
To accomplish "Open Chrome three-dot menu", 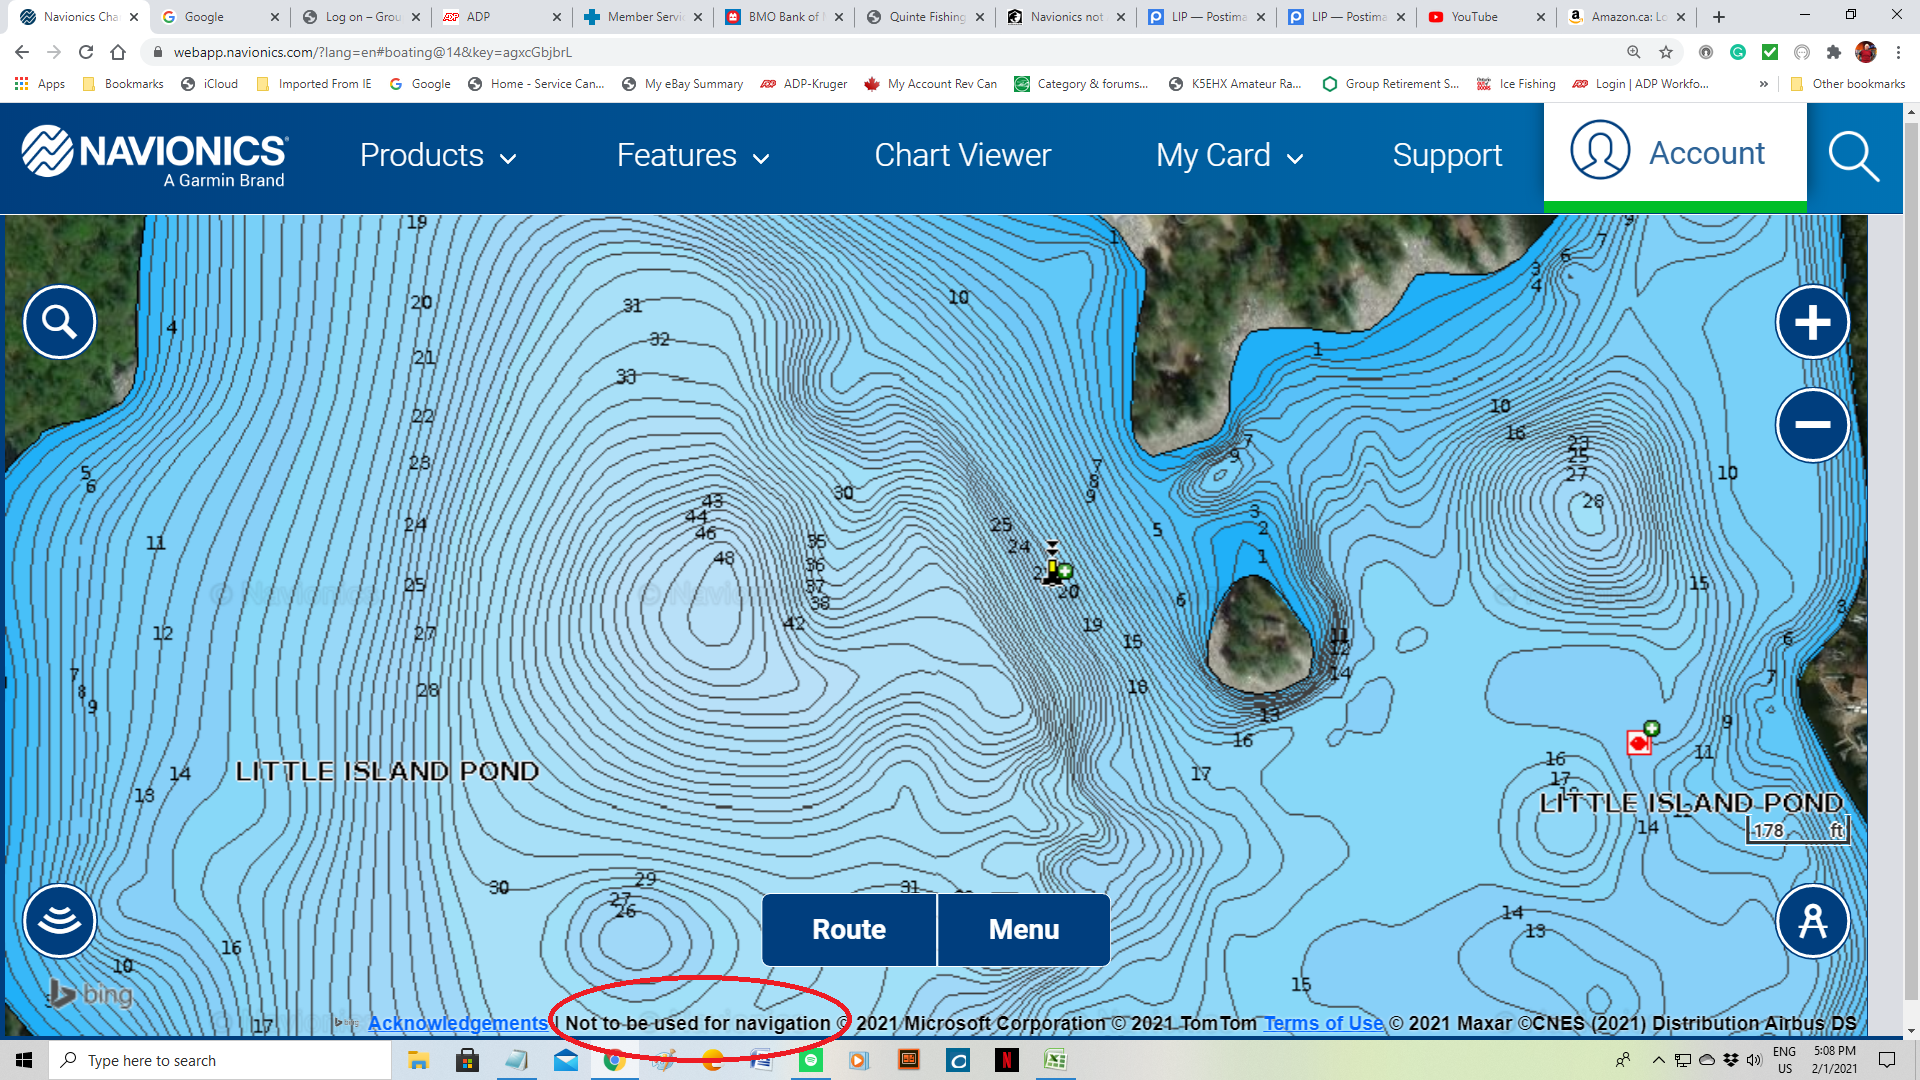I will (1898, 52).
